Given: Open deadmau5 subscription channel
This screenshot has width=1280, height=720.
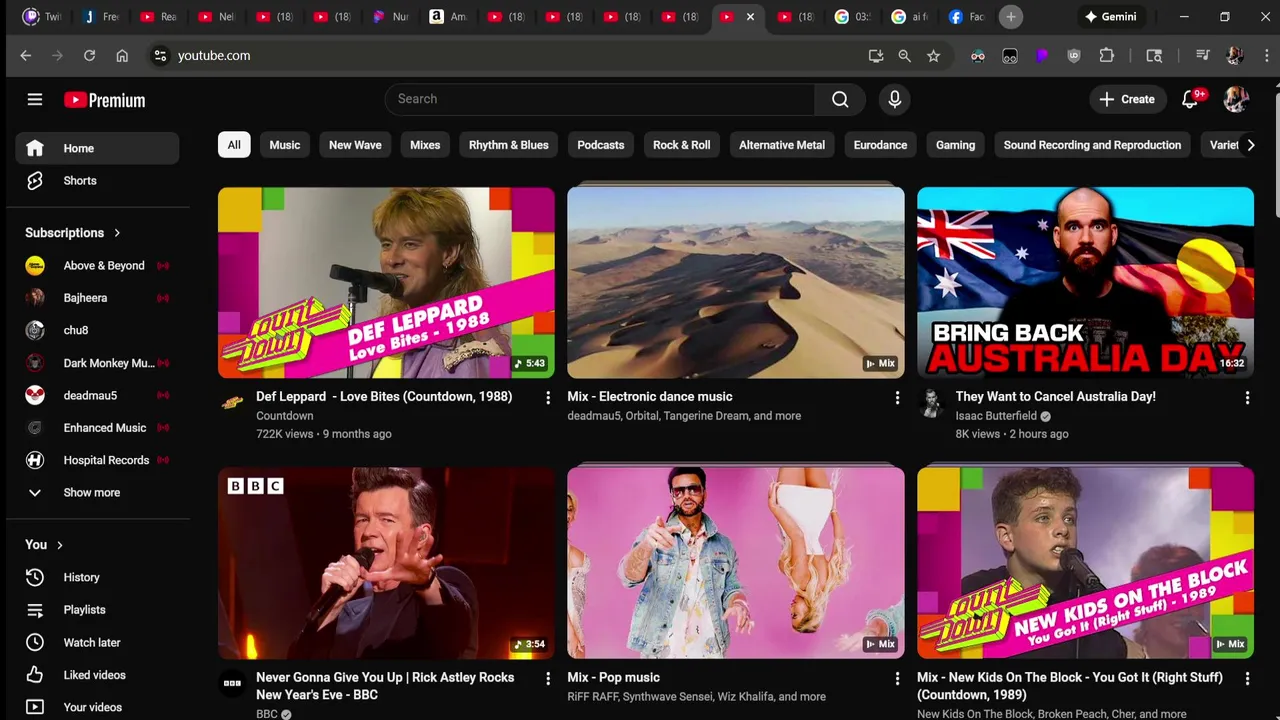Looking at the screenshot, I should click(x=97, y=395).
